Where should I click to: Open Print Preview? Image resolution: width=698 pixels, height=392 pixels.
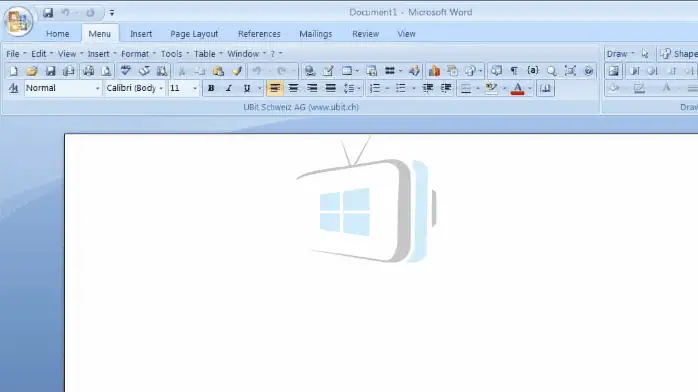point(106,71)
